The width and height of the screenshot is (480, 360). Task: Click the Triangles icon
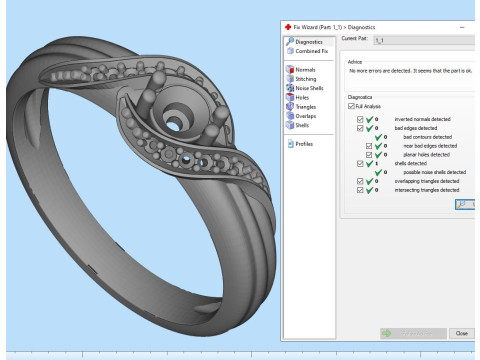click(x=290, y=107)
